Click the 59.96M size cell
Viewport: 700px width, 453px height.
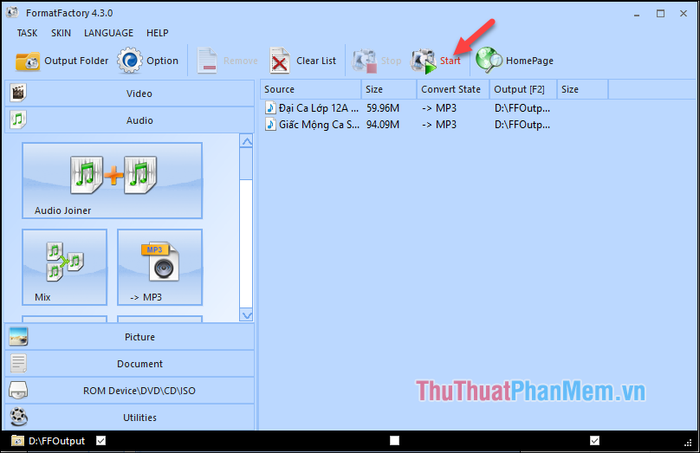click(x=383, y=108)
